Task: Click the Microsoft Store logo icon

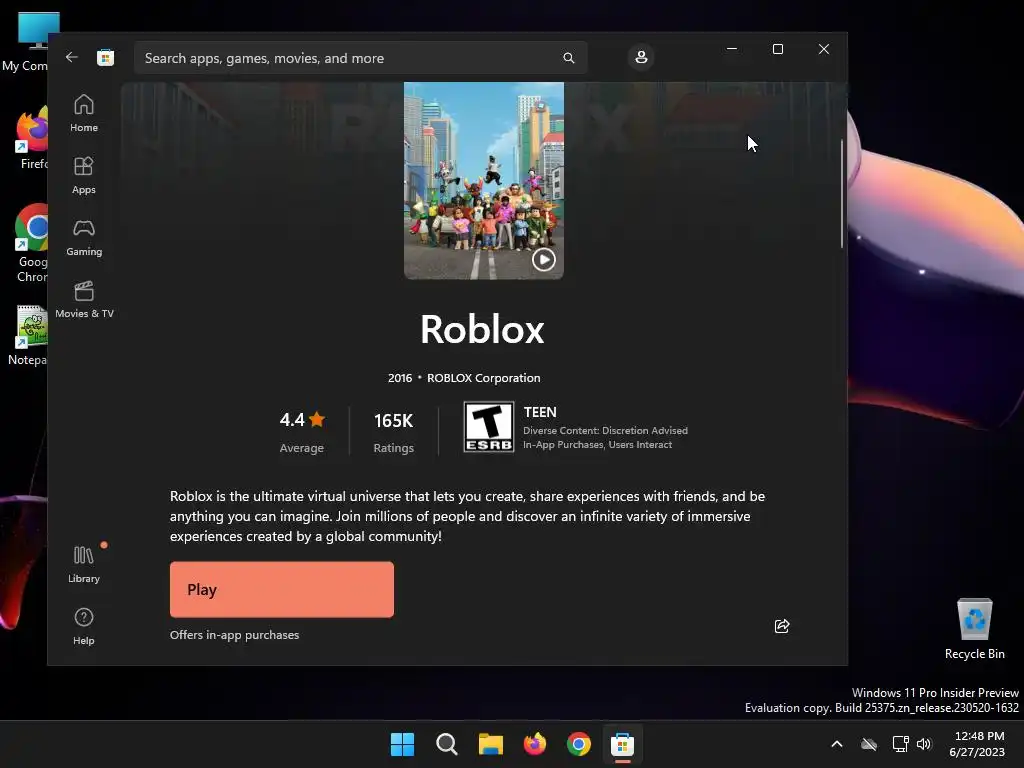Action: pos(105,57)
